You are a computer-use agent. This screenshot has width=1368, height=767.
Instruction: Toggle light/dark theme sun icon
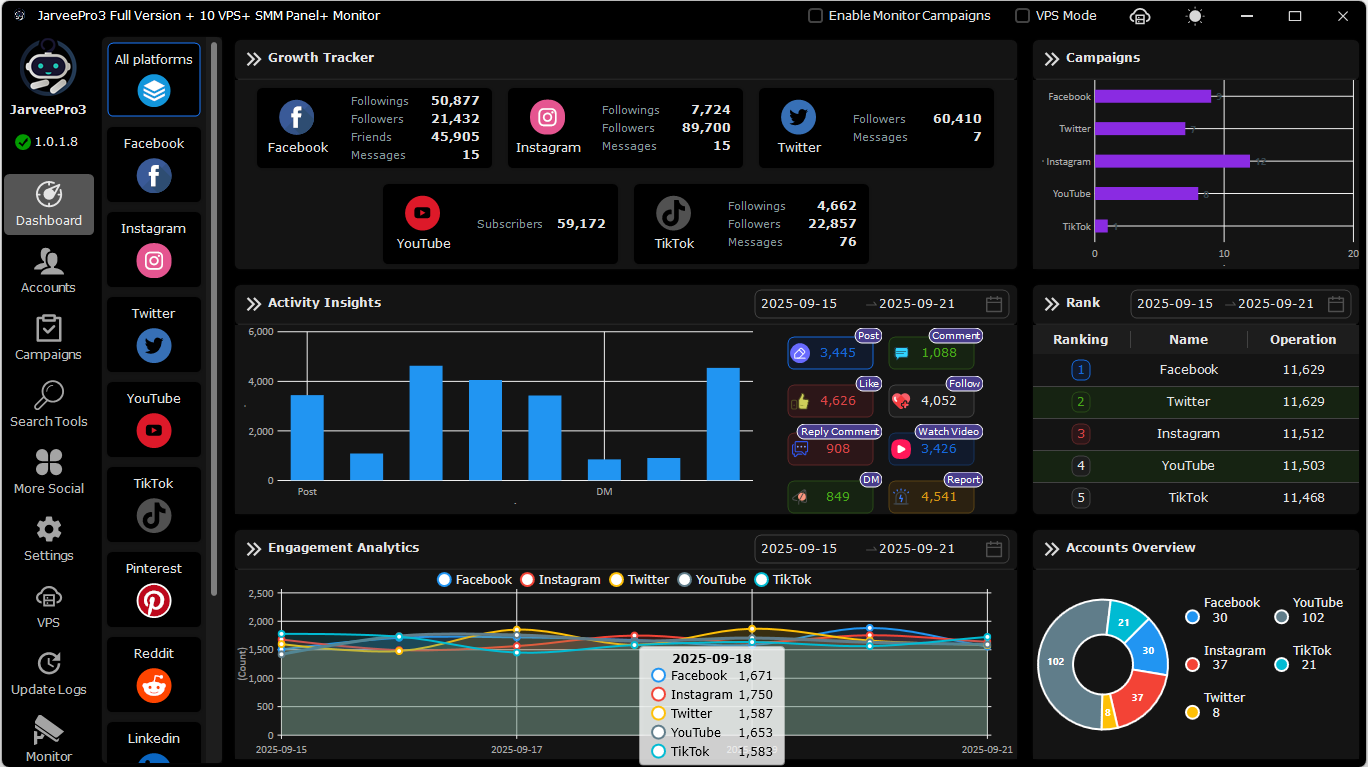tap(1195, 16)
